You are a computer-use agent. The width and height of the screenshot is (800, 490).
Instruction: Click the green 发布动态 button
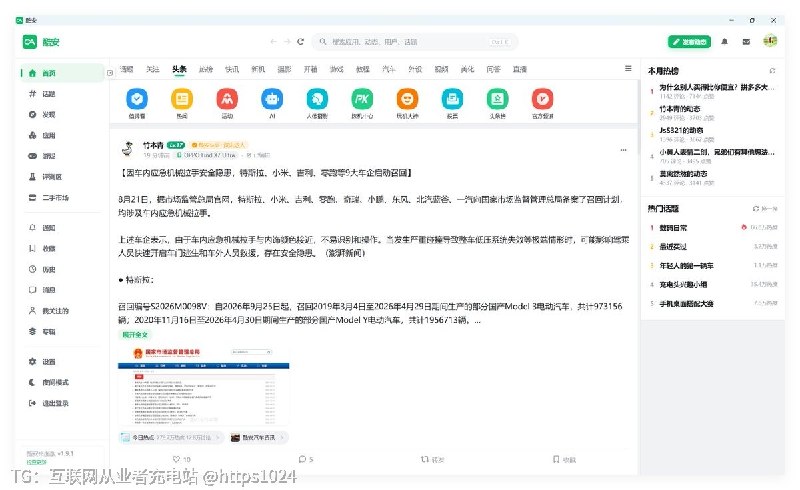(x=689, y=42)
